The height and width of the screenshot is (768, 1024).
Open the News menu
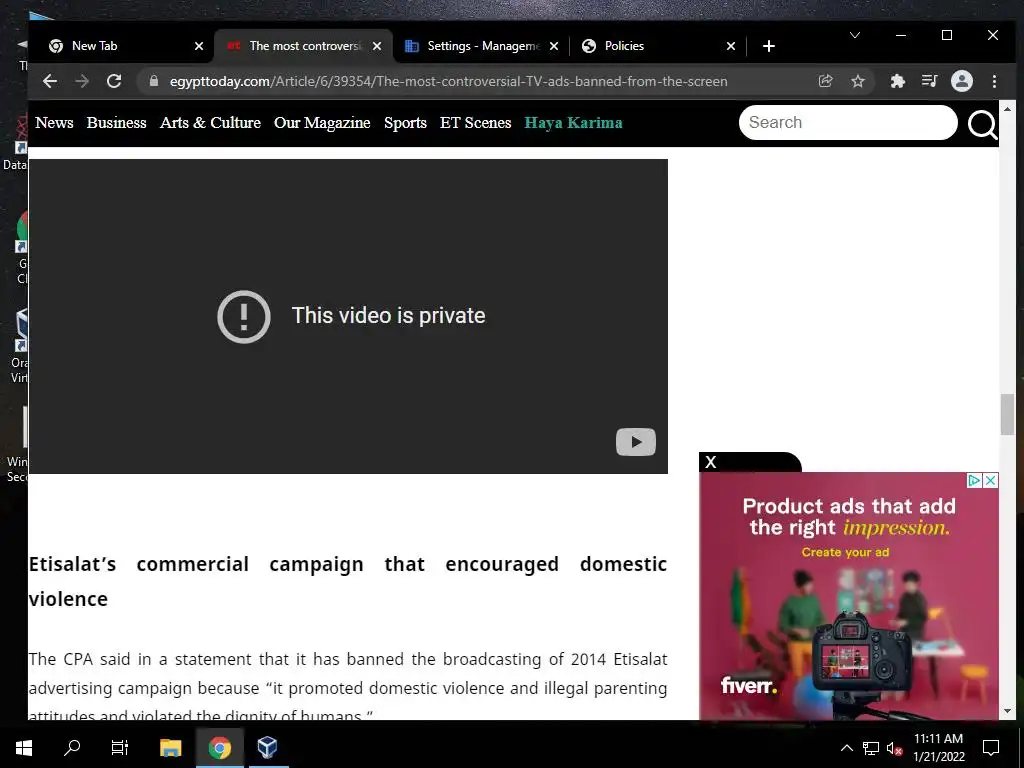[x=54, y=123]
